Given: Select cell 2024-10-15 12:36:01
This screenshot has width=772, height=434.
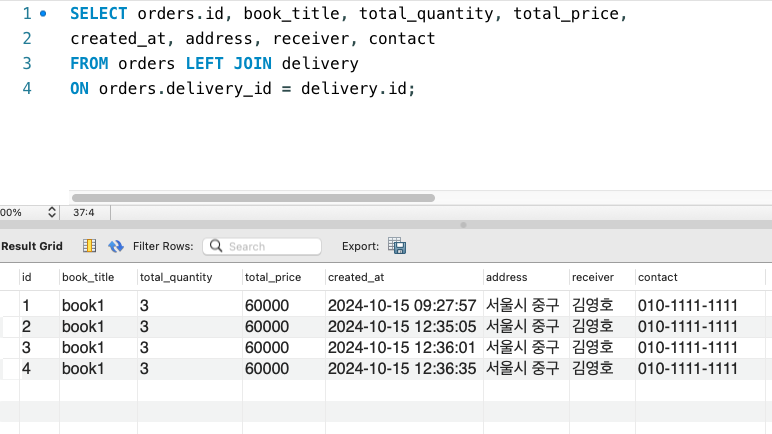Looking at the screenshot, I should point(402,348).
